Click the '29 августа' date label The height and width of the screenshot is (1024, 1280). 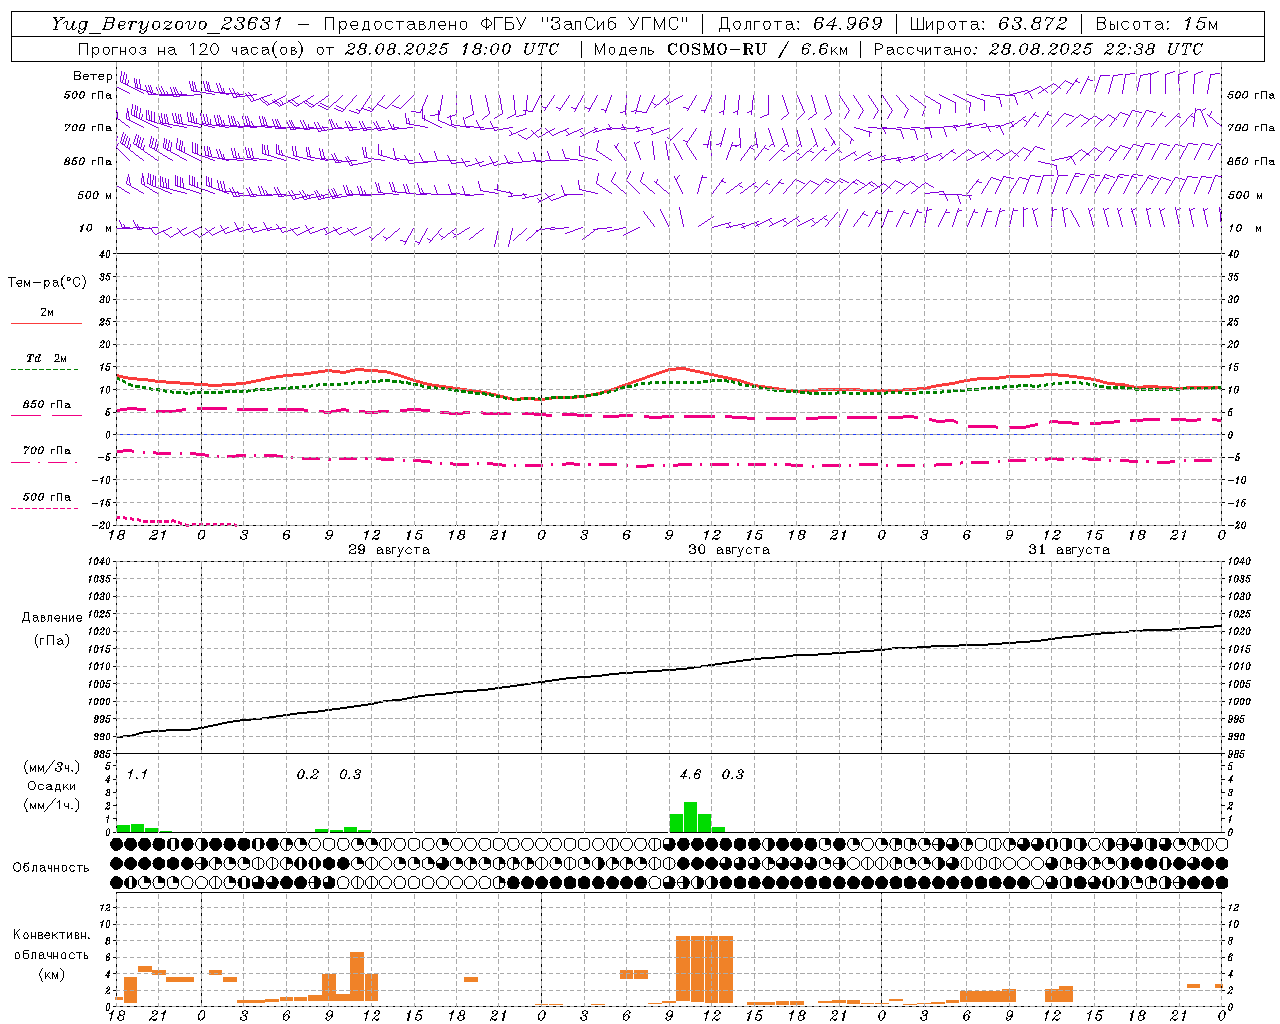coord(389,550)
